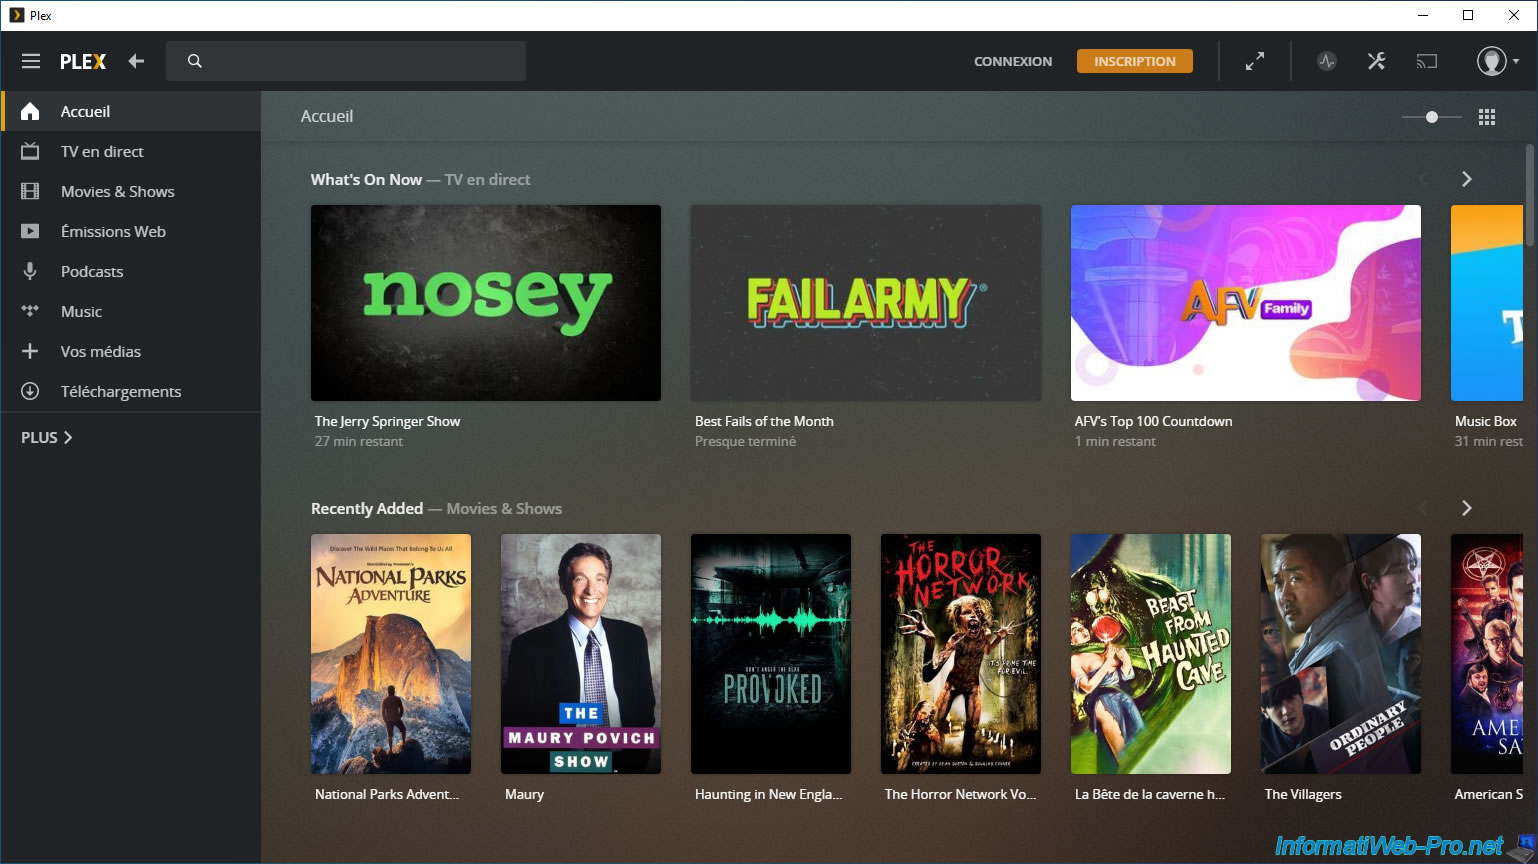The image size is (1538, 864).
Task: Select Movies & Shows in sidebar
Action: pyautogui.click(x=117, y=191)
